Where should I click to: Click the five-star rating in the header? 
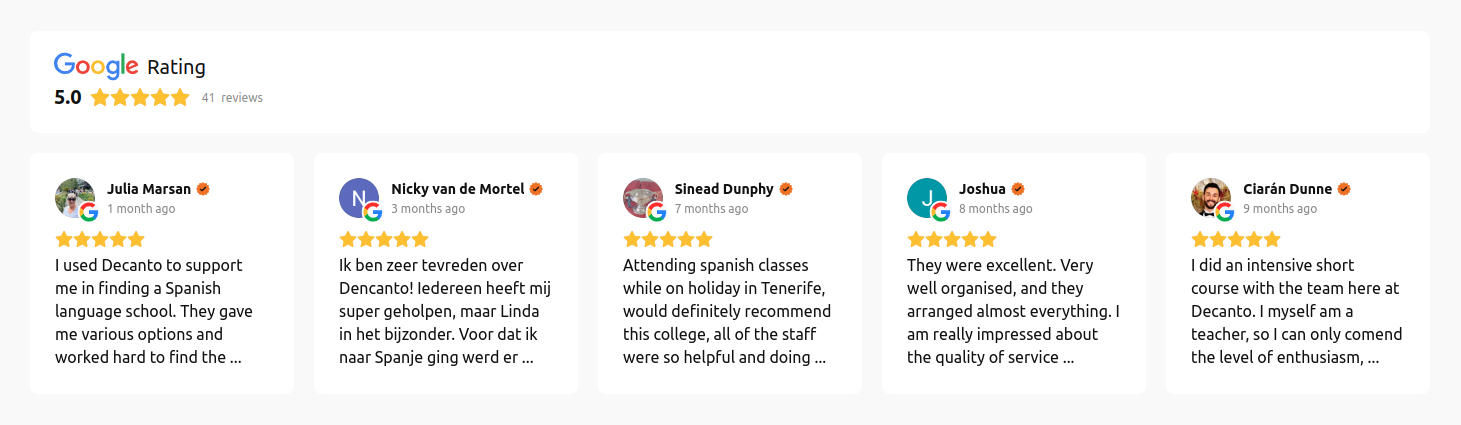click(140, 98)
